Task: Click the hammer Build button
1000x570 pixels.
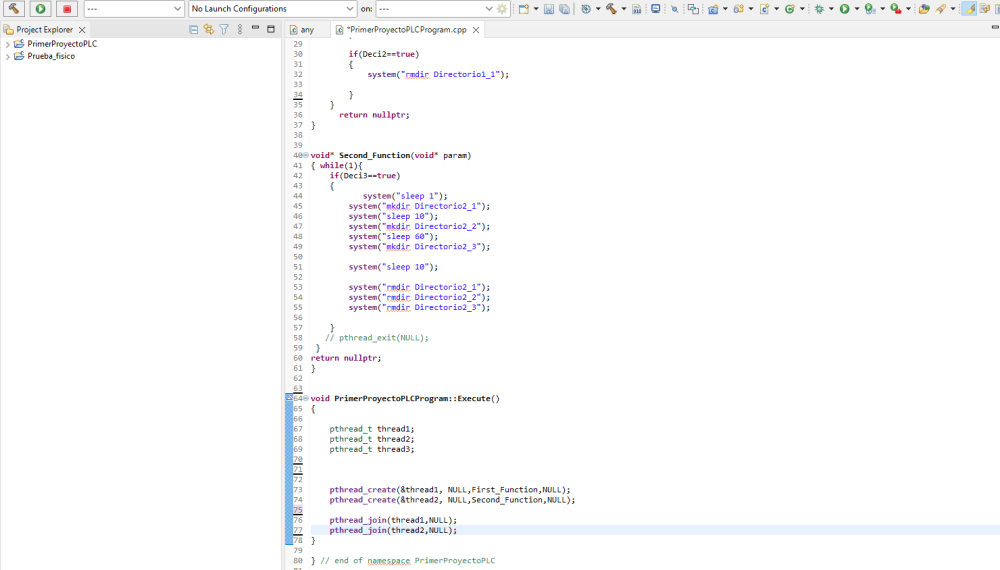Action: [14, 9]
